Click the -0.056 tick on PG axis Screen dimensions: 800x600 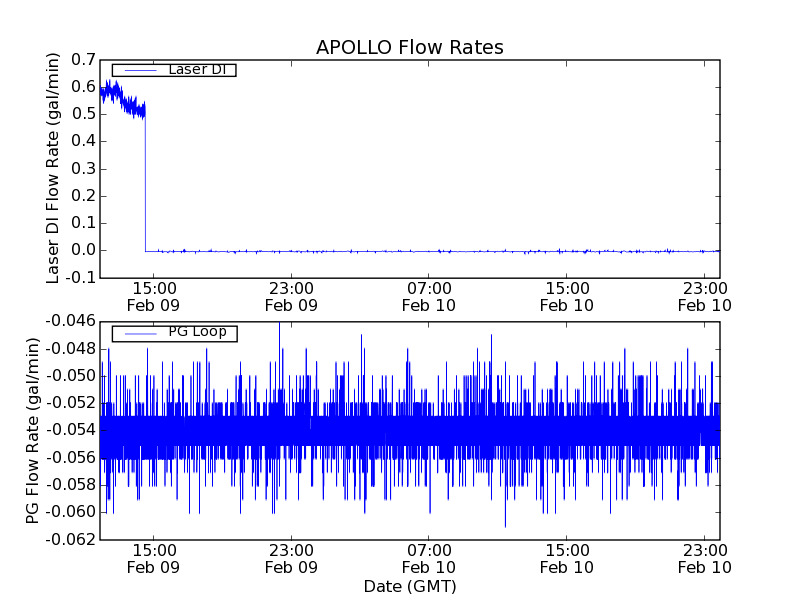(x=71, y=458)
